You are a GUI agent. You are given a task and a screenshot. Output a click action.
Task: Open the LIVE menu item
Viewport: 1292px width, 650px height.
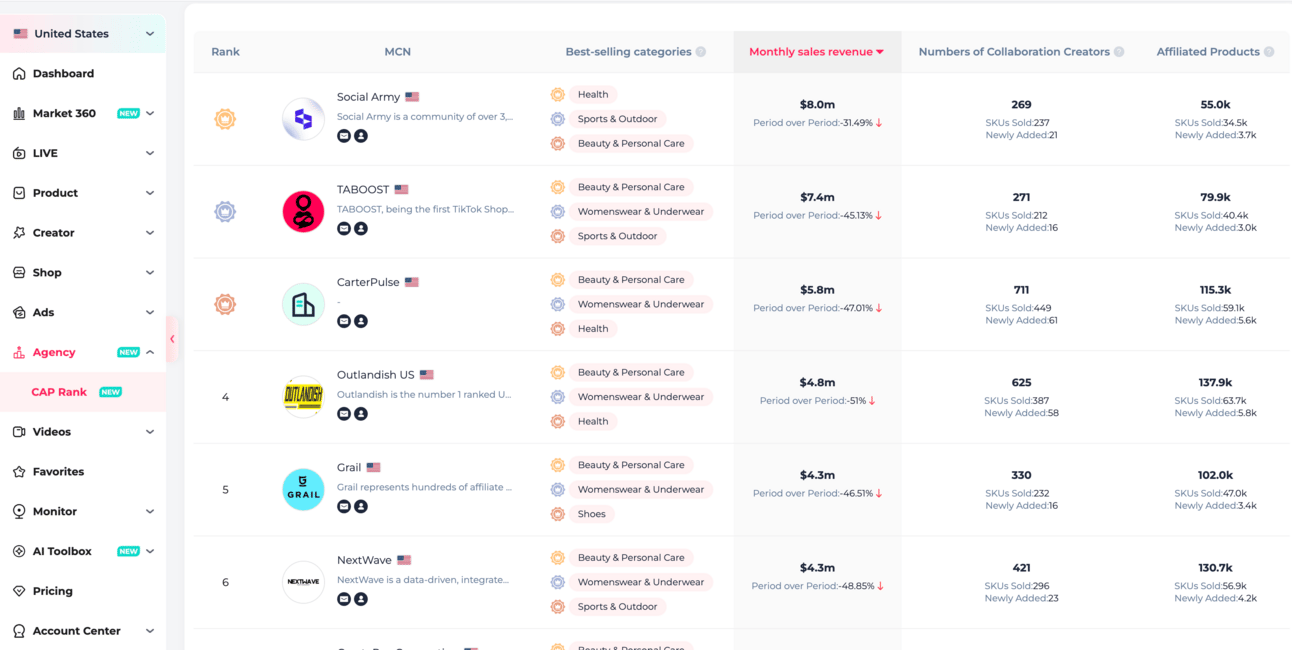83,153
